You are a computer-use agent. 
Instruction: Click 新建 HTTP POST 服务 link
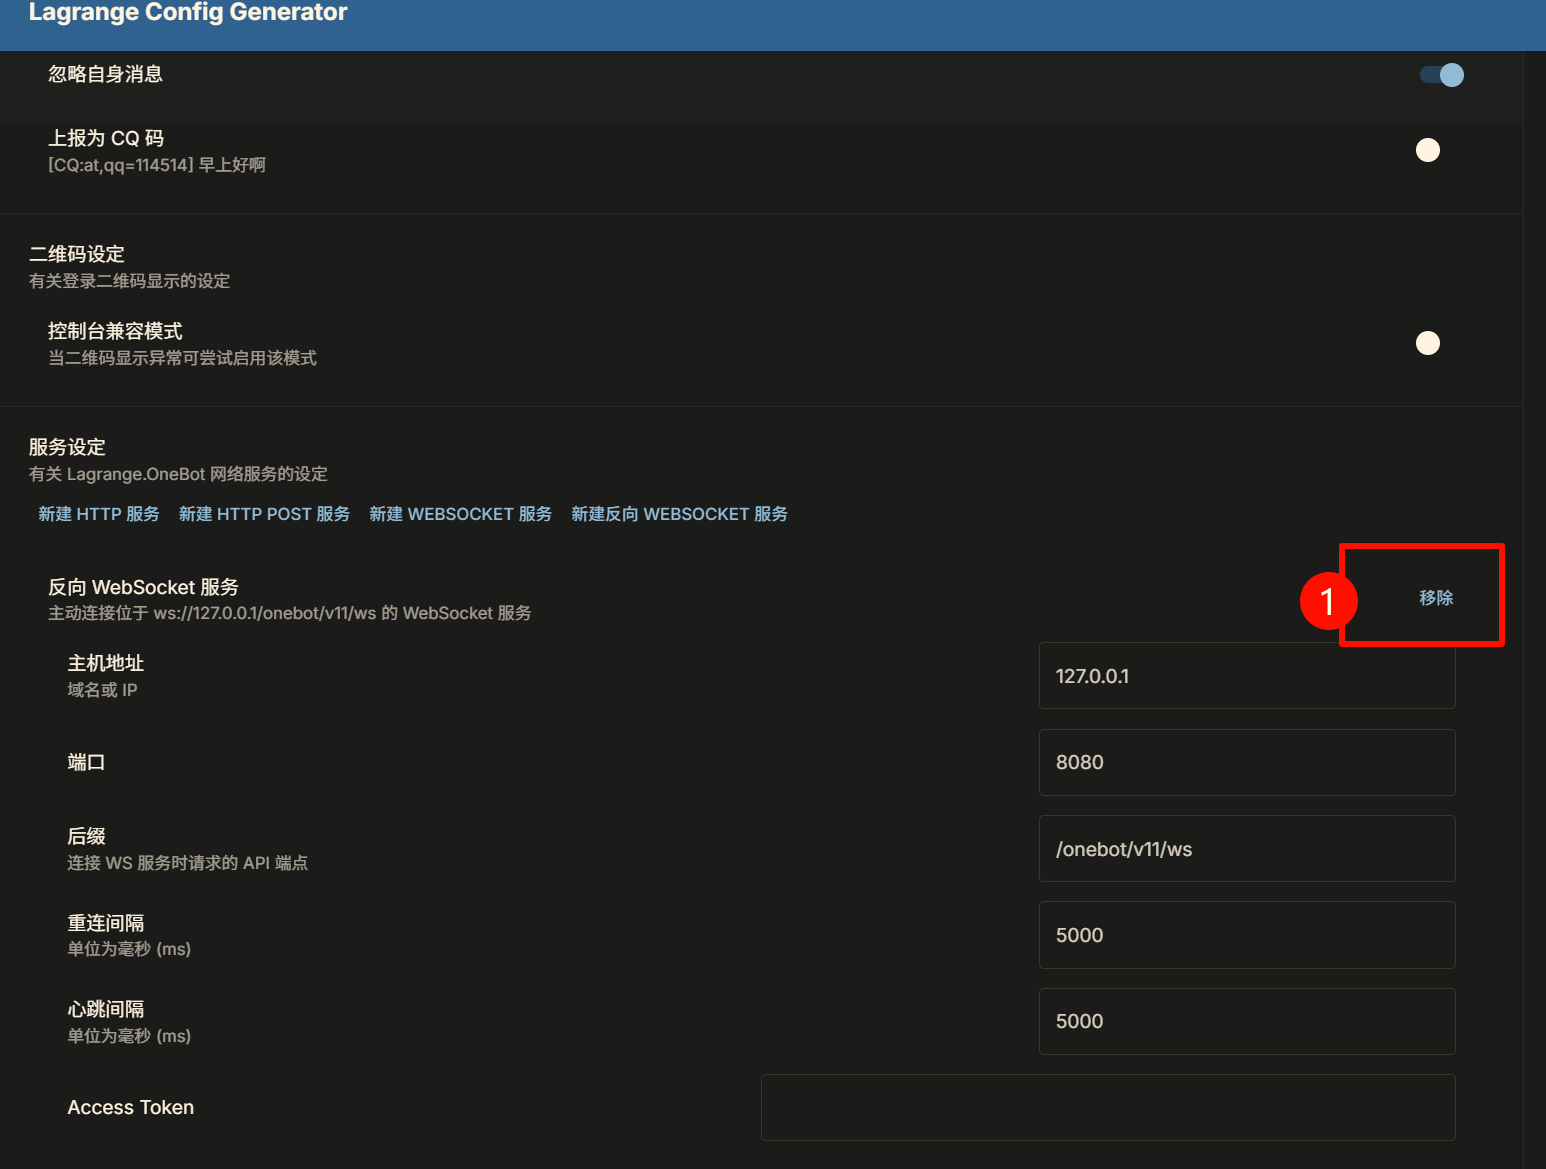[x=264, y=514]
